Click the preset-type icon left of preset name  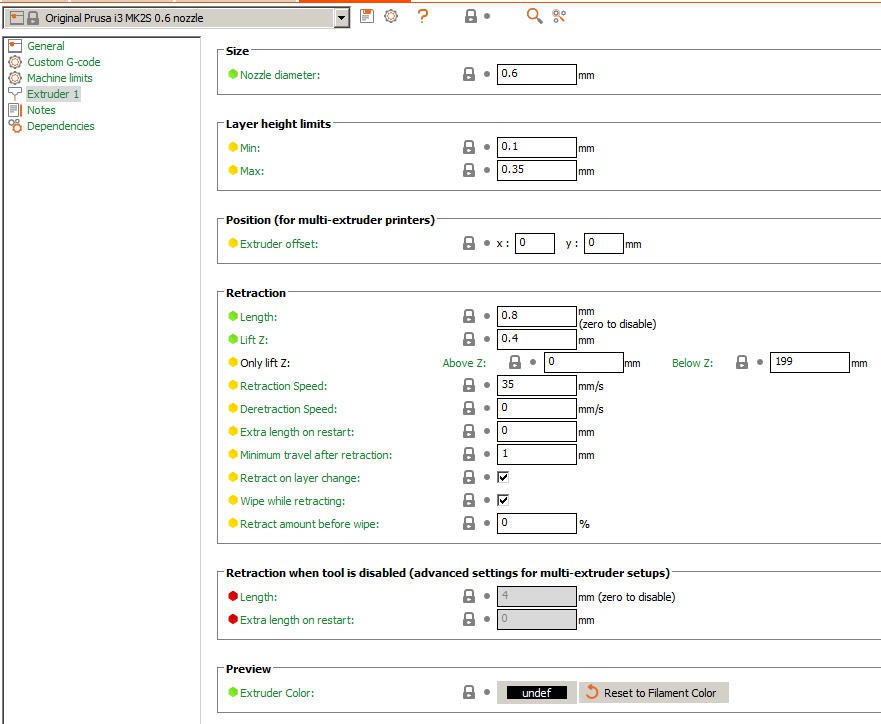coord(17,18)
